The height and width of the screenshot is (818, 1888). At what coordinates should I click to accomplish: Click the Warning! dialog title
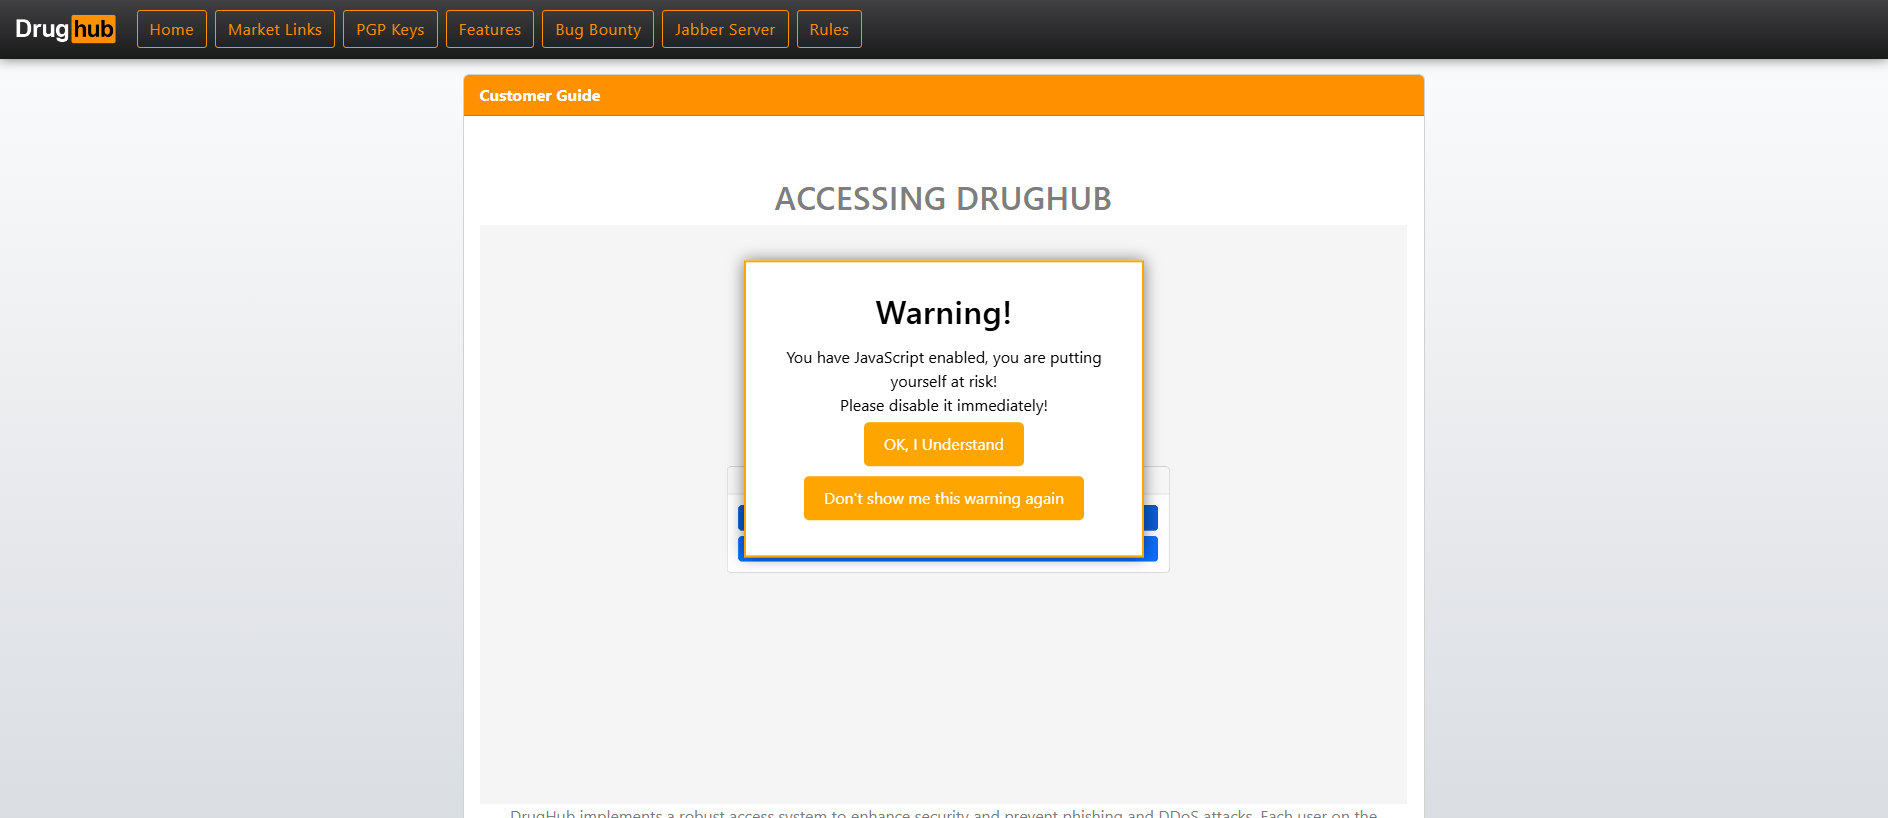944,313
